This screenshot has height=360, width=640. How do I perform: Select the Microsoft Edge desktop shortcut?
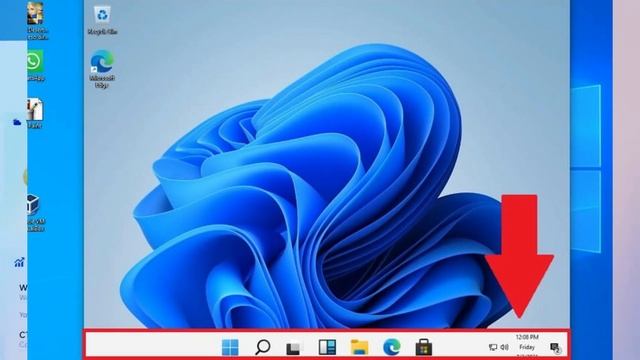[x=102, y=68]
